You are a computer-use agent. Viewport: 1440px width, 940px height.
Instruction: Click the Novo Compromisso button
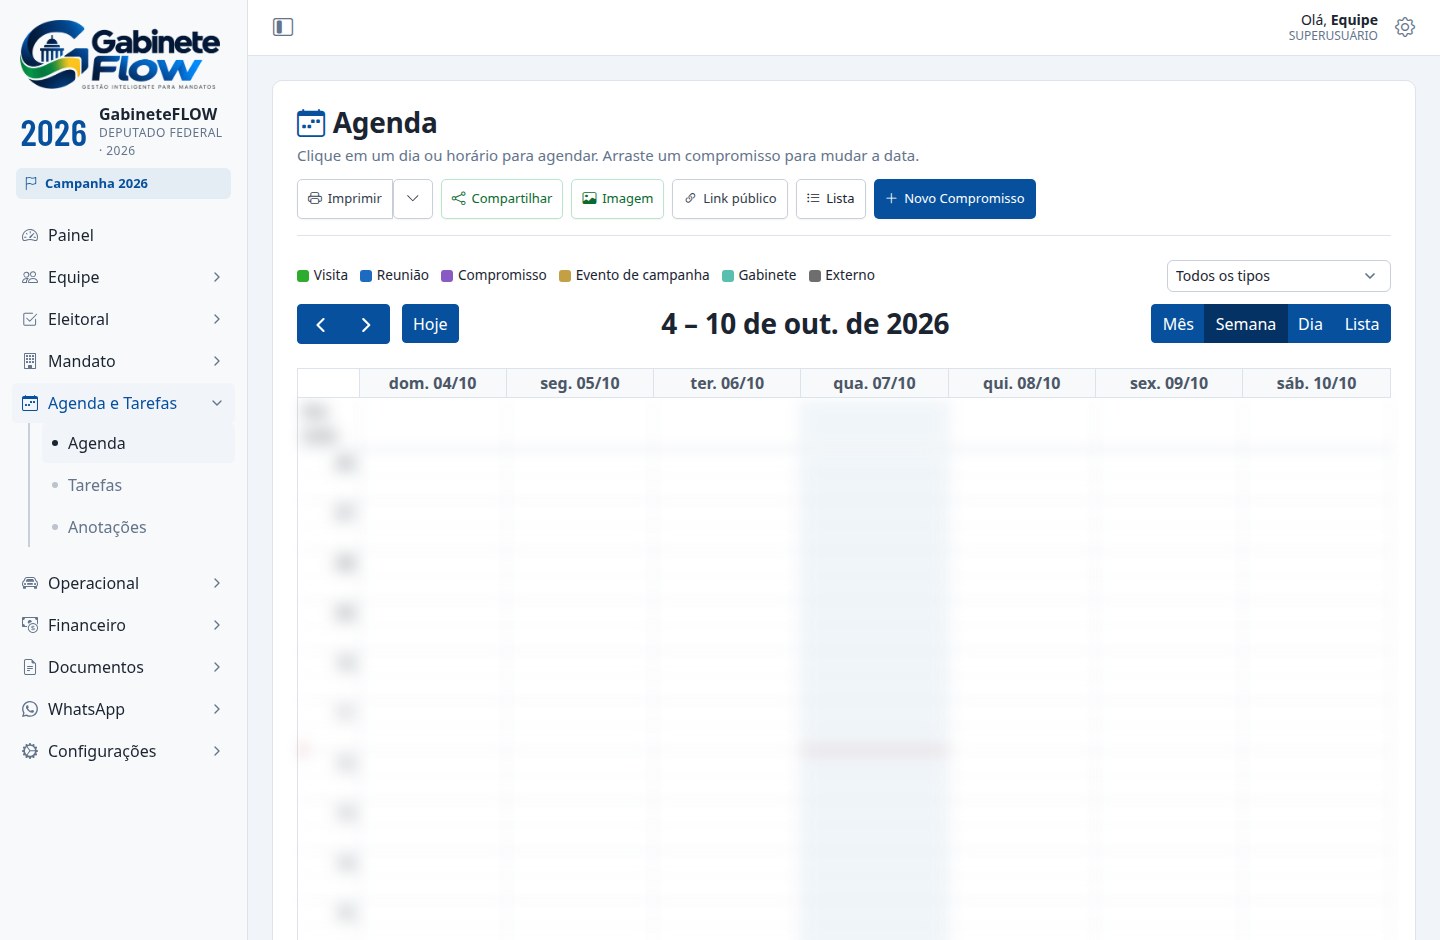955,198
